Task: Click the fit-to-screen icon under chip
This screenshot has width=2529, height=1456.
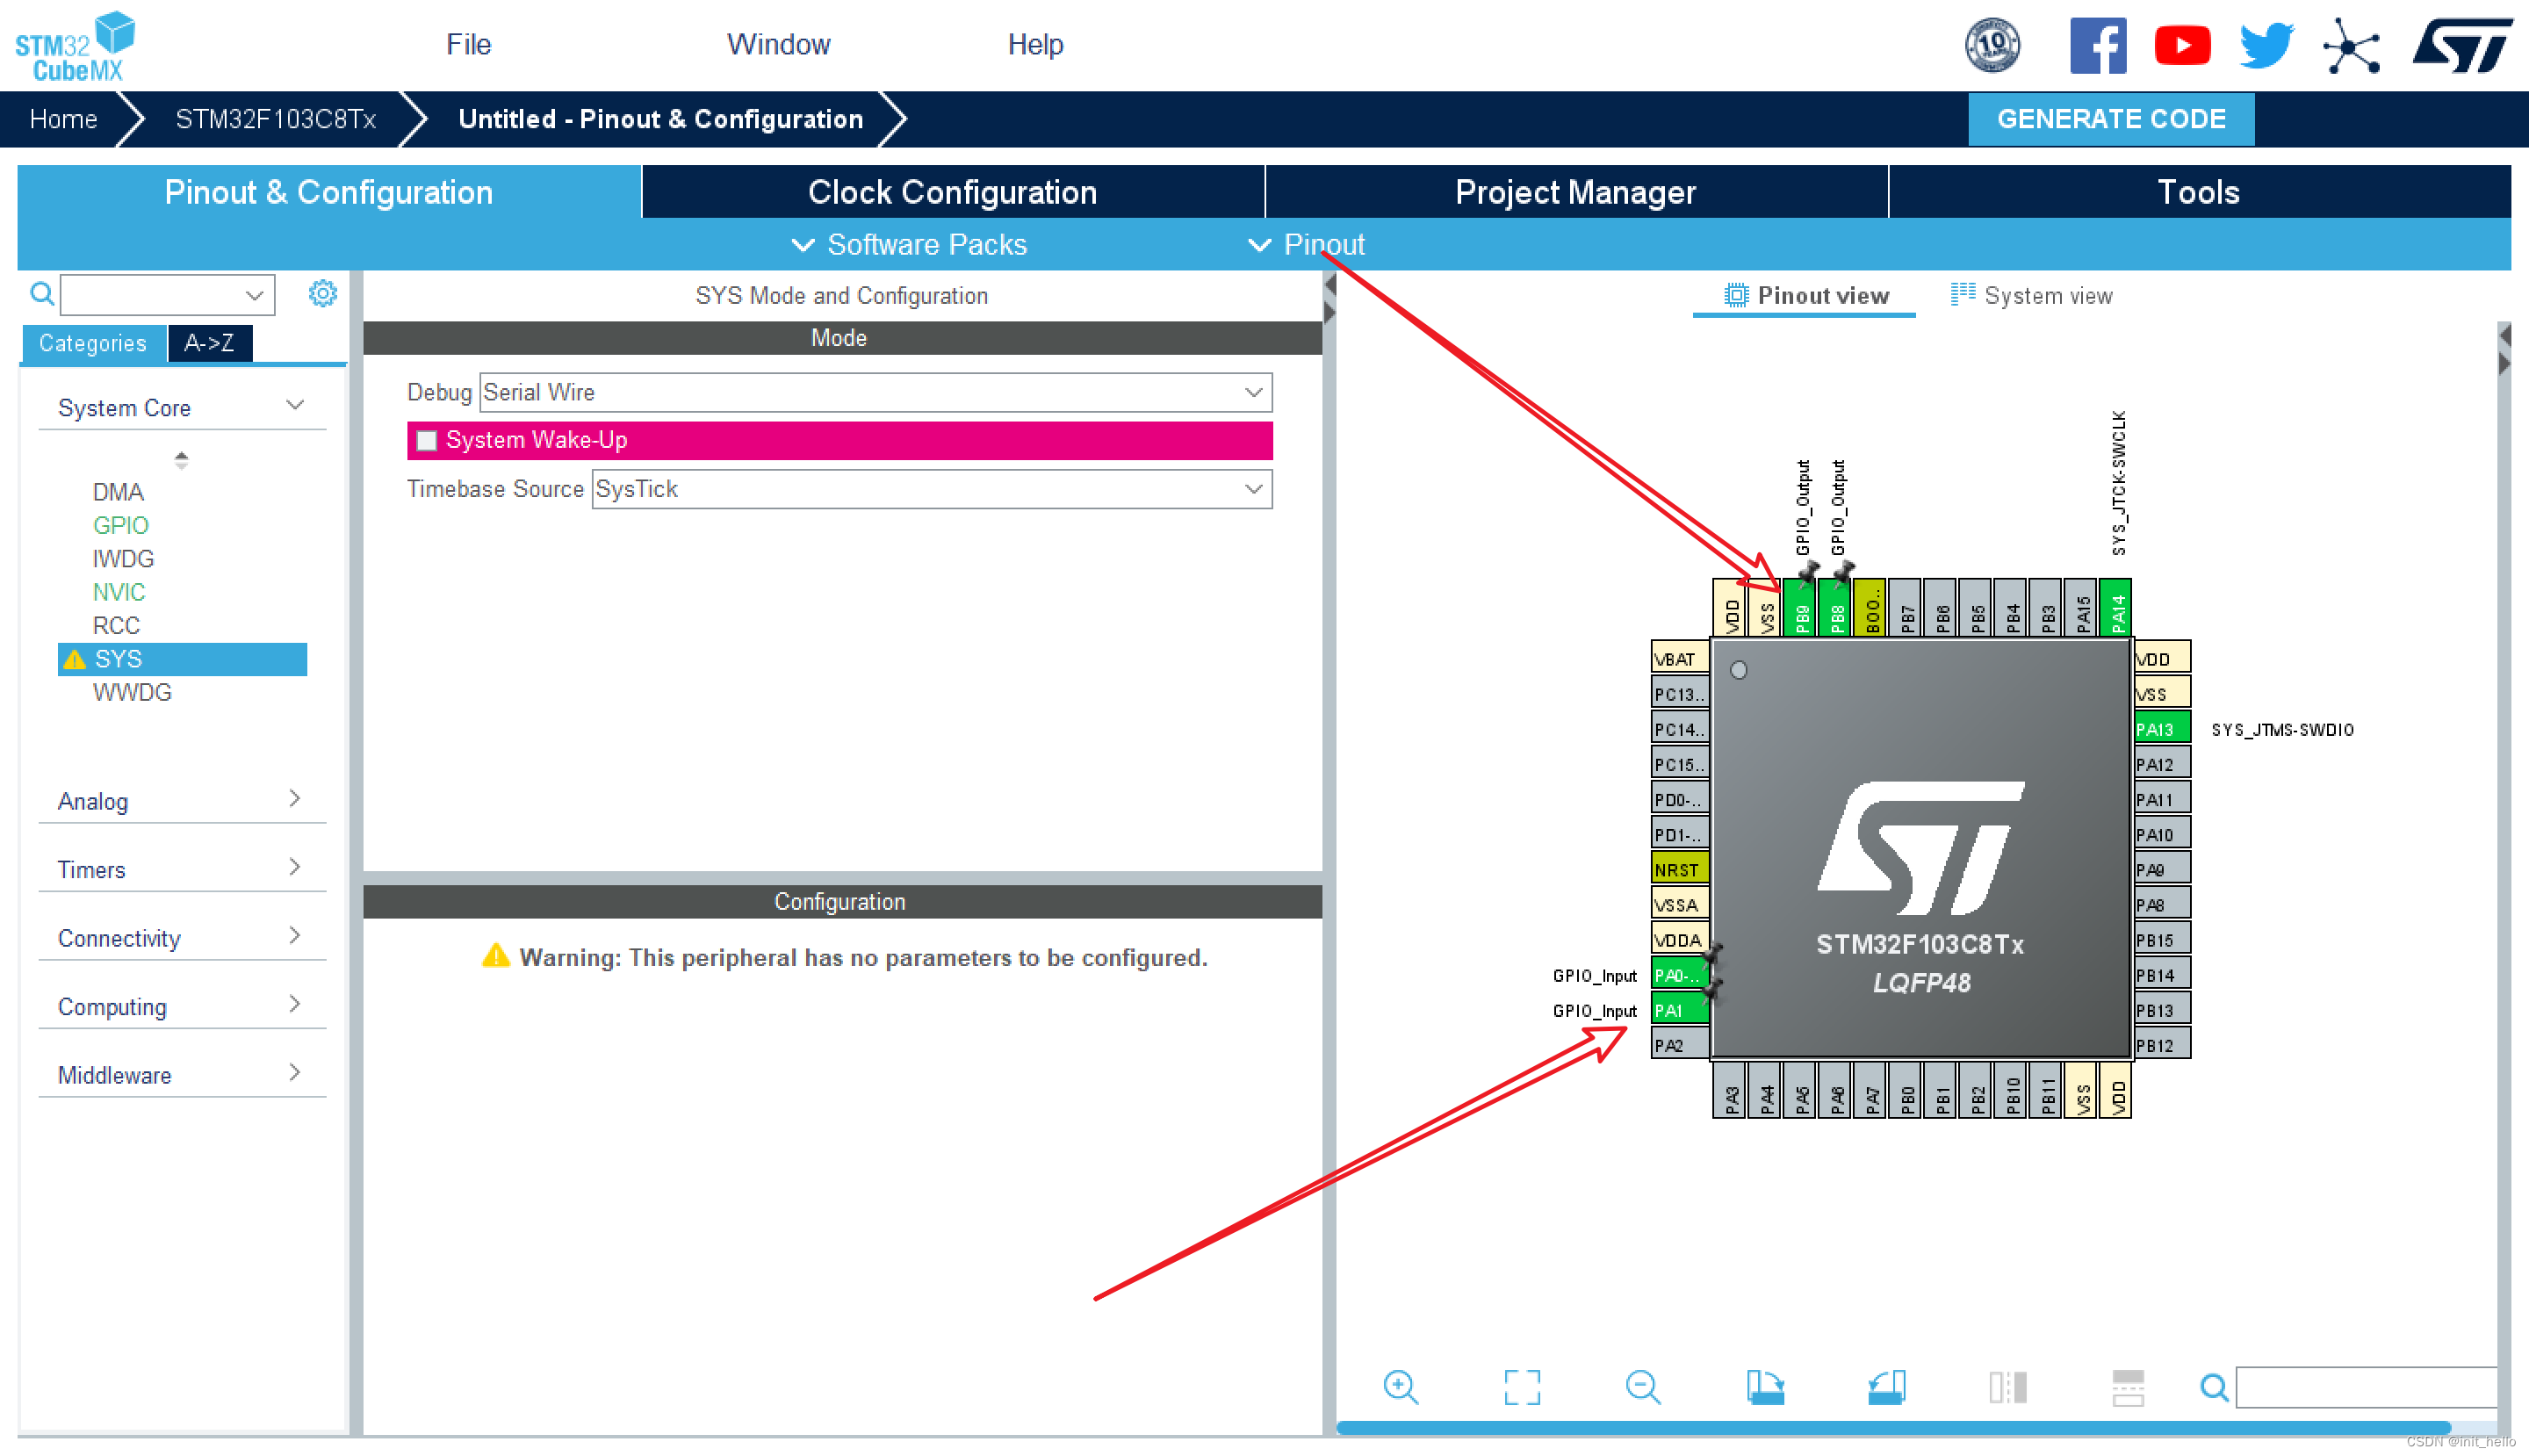Action: 1522,1386
